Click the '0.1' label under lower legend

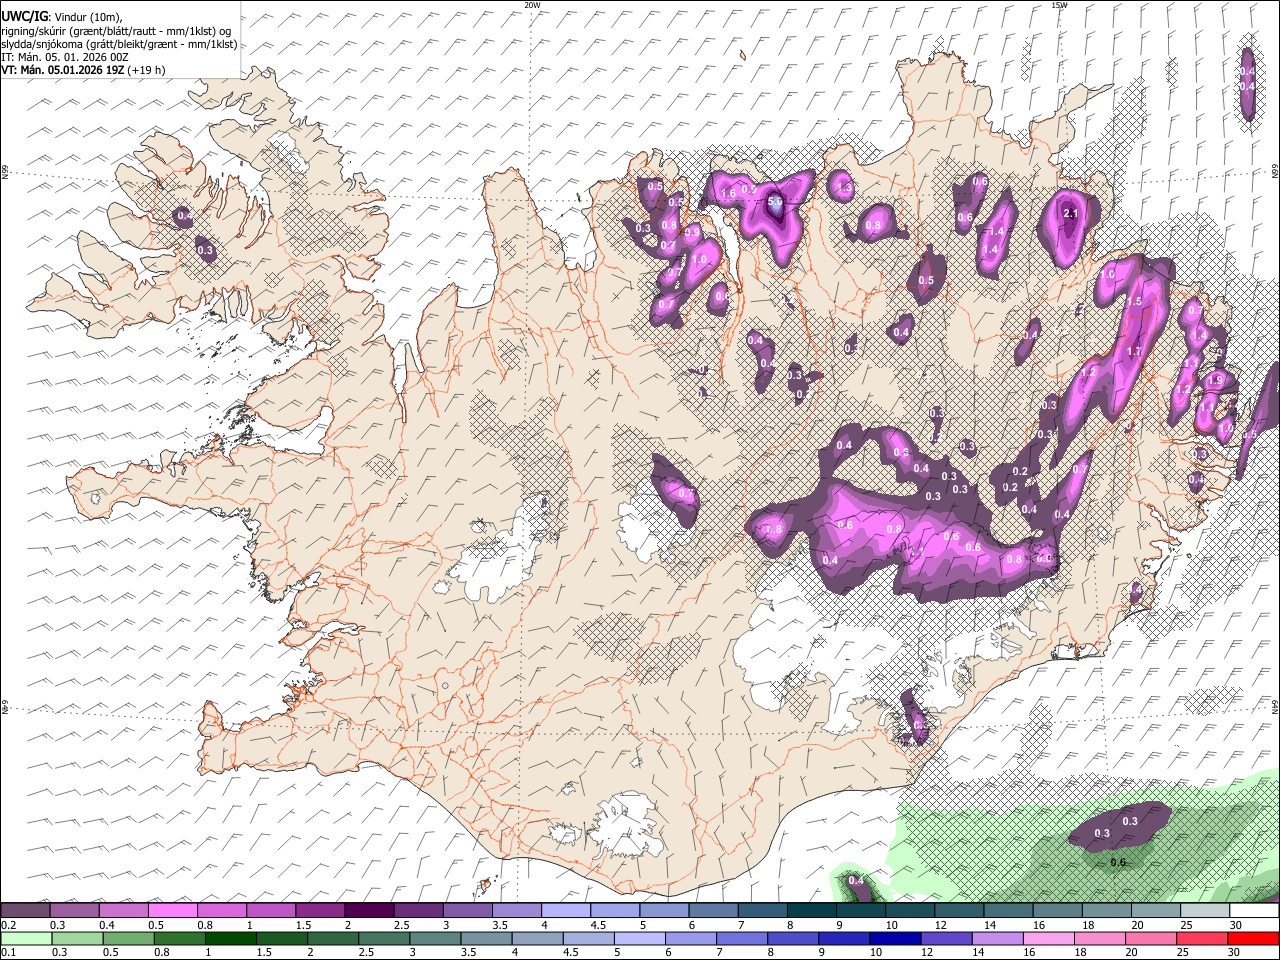point(8,953)
